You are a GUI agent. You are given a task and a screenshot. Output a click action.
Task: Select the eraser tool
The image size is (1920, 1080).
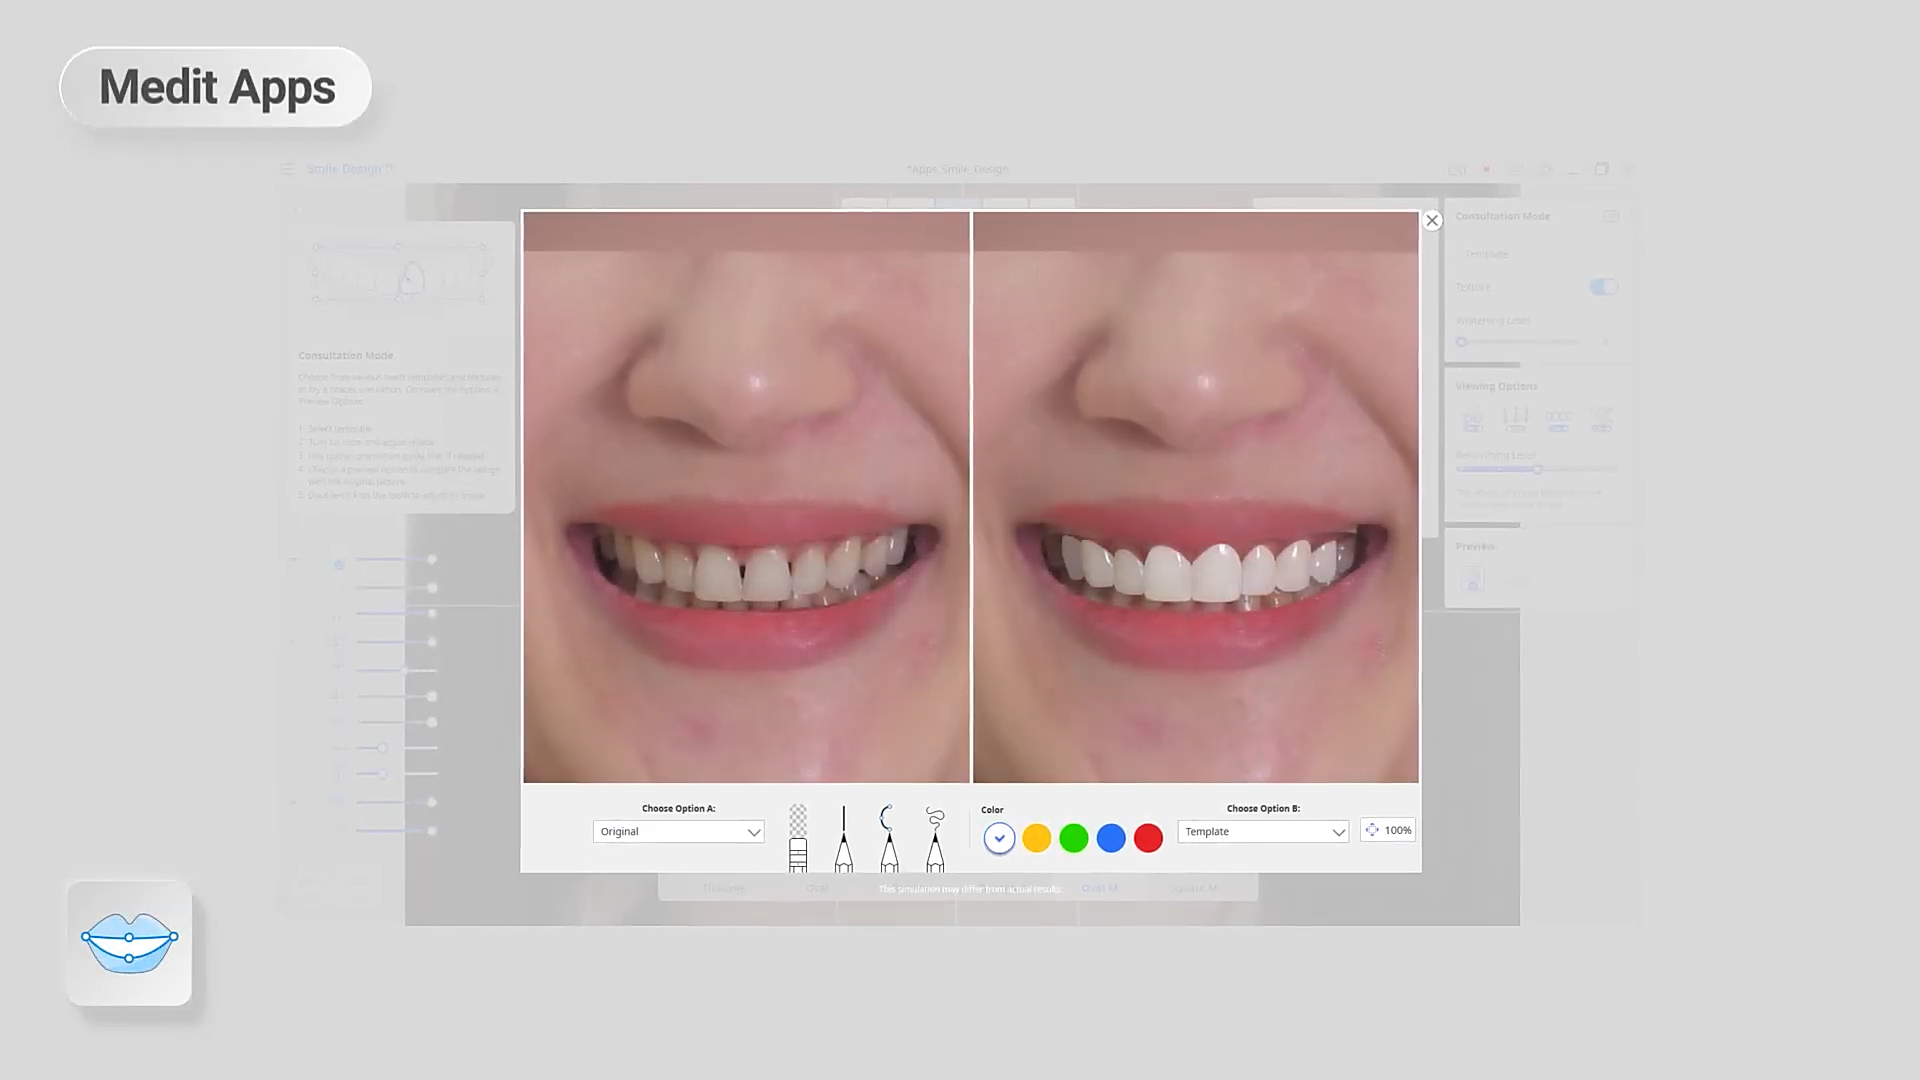(798, 840)
